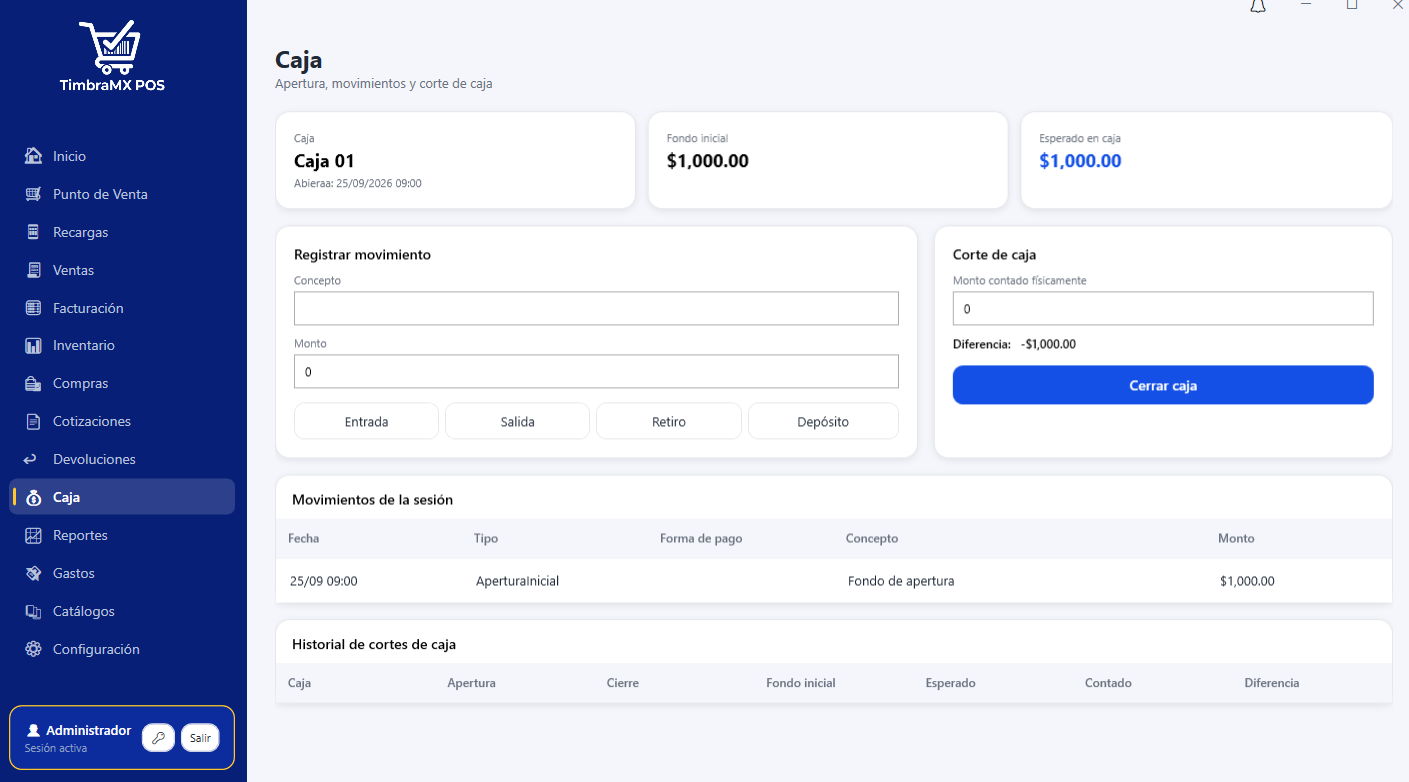Select Configuración in the sidebar

(x=122, y=649)
